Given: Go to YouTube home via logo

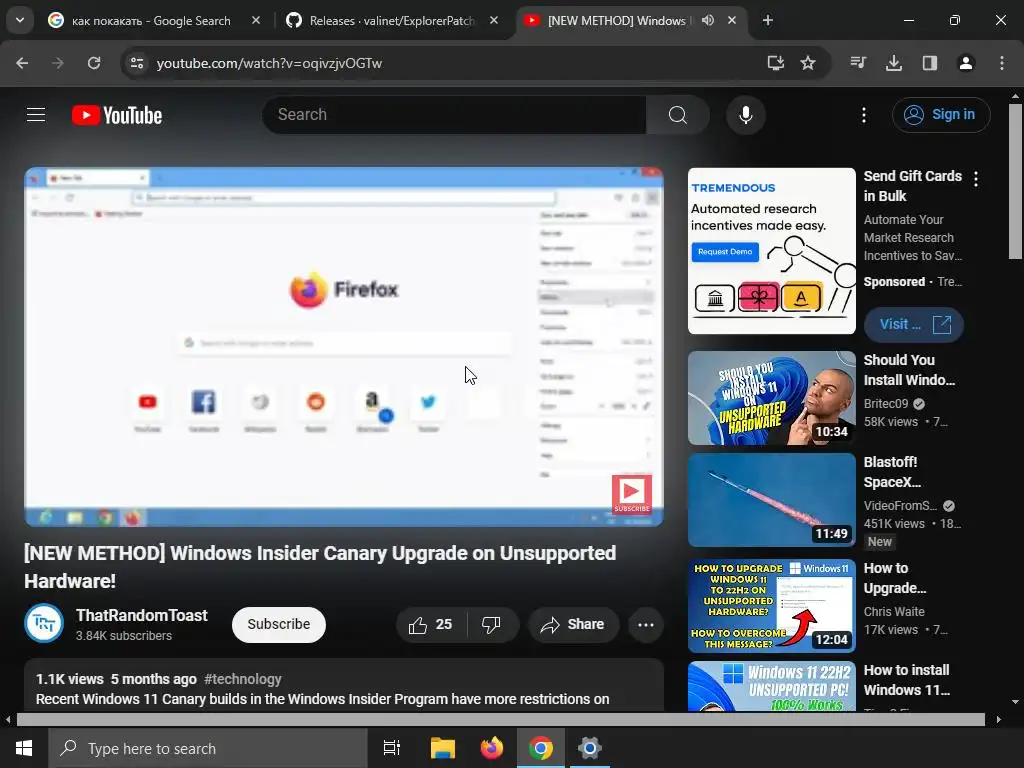Looking at the screenshot, I should (117, 116).
